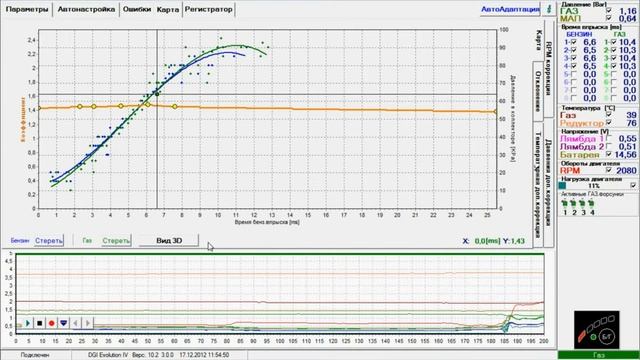The width and height of the screenshot is (640, 360).
Task: Click the X: 0,0[ms] Y:1,43 coordinate readout
Action: click(493, 241)
